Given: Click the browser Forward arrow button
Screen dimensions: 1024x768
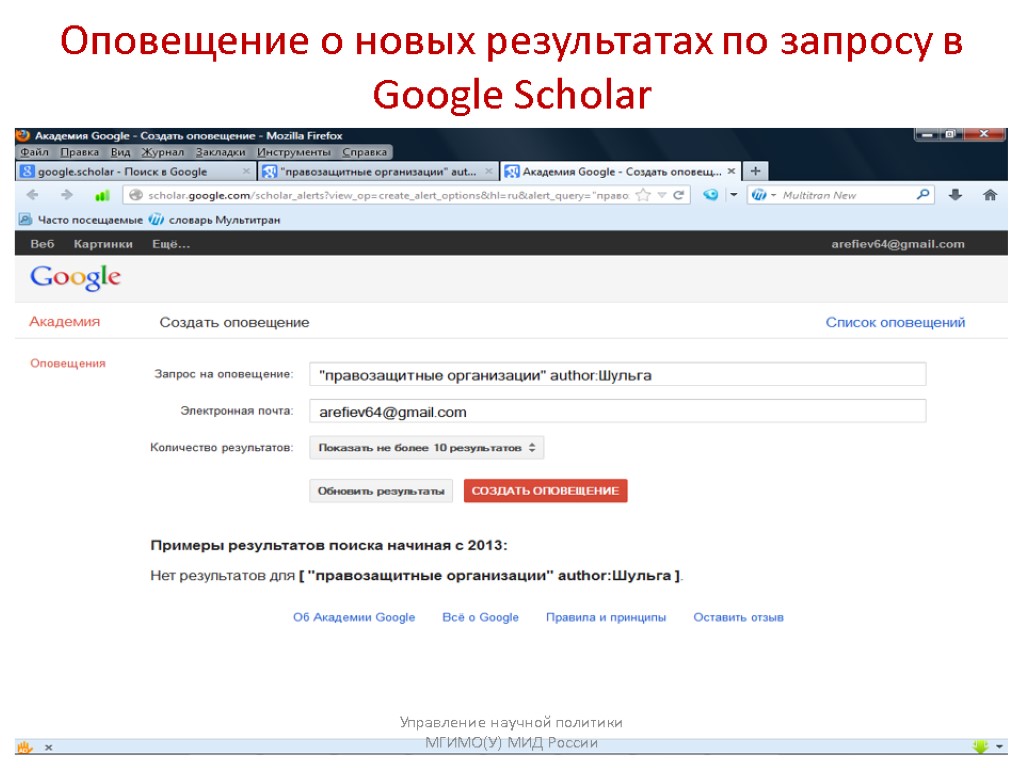Looking at the screenshot, I should click(67, 195).
